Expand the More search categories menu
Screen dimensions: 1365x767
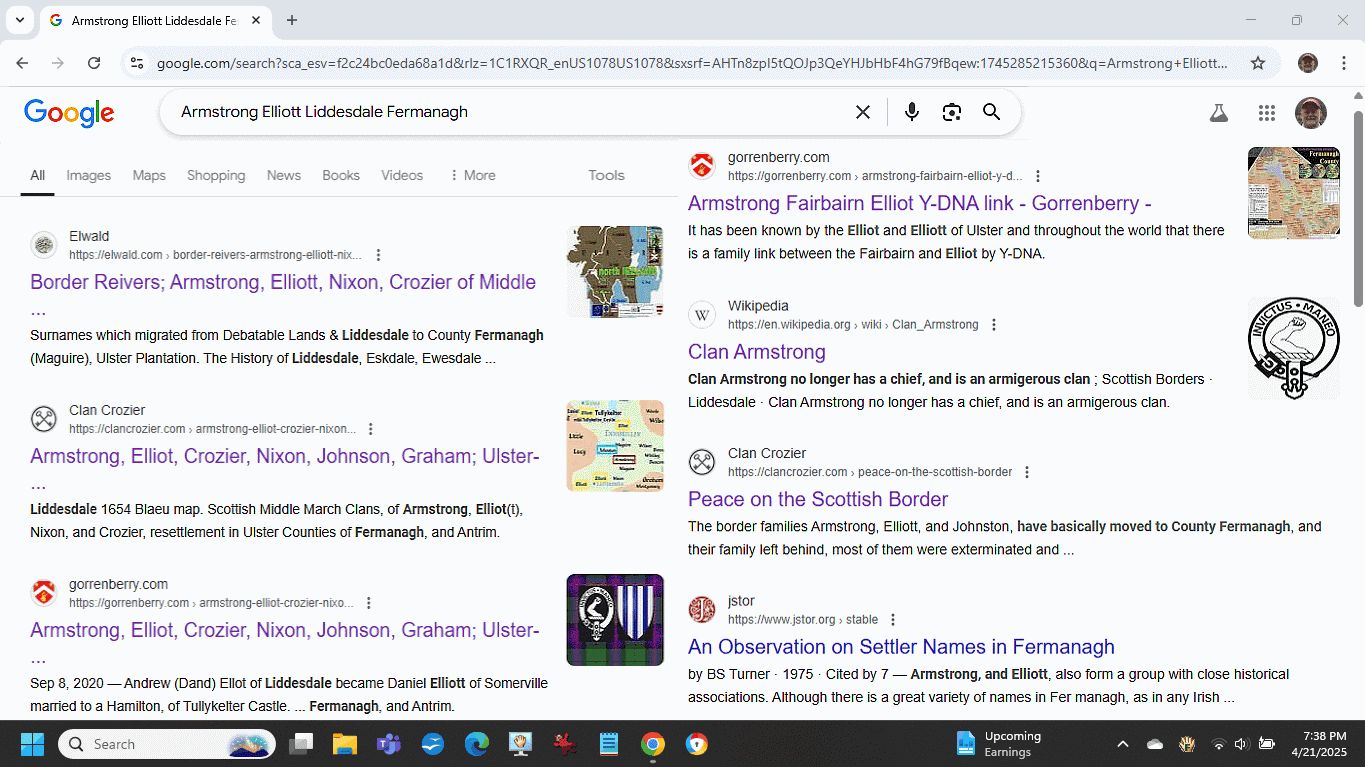click(472, 175)
